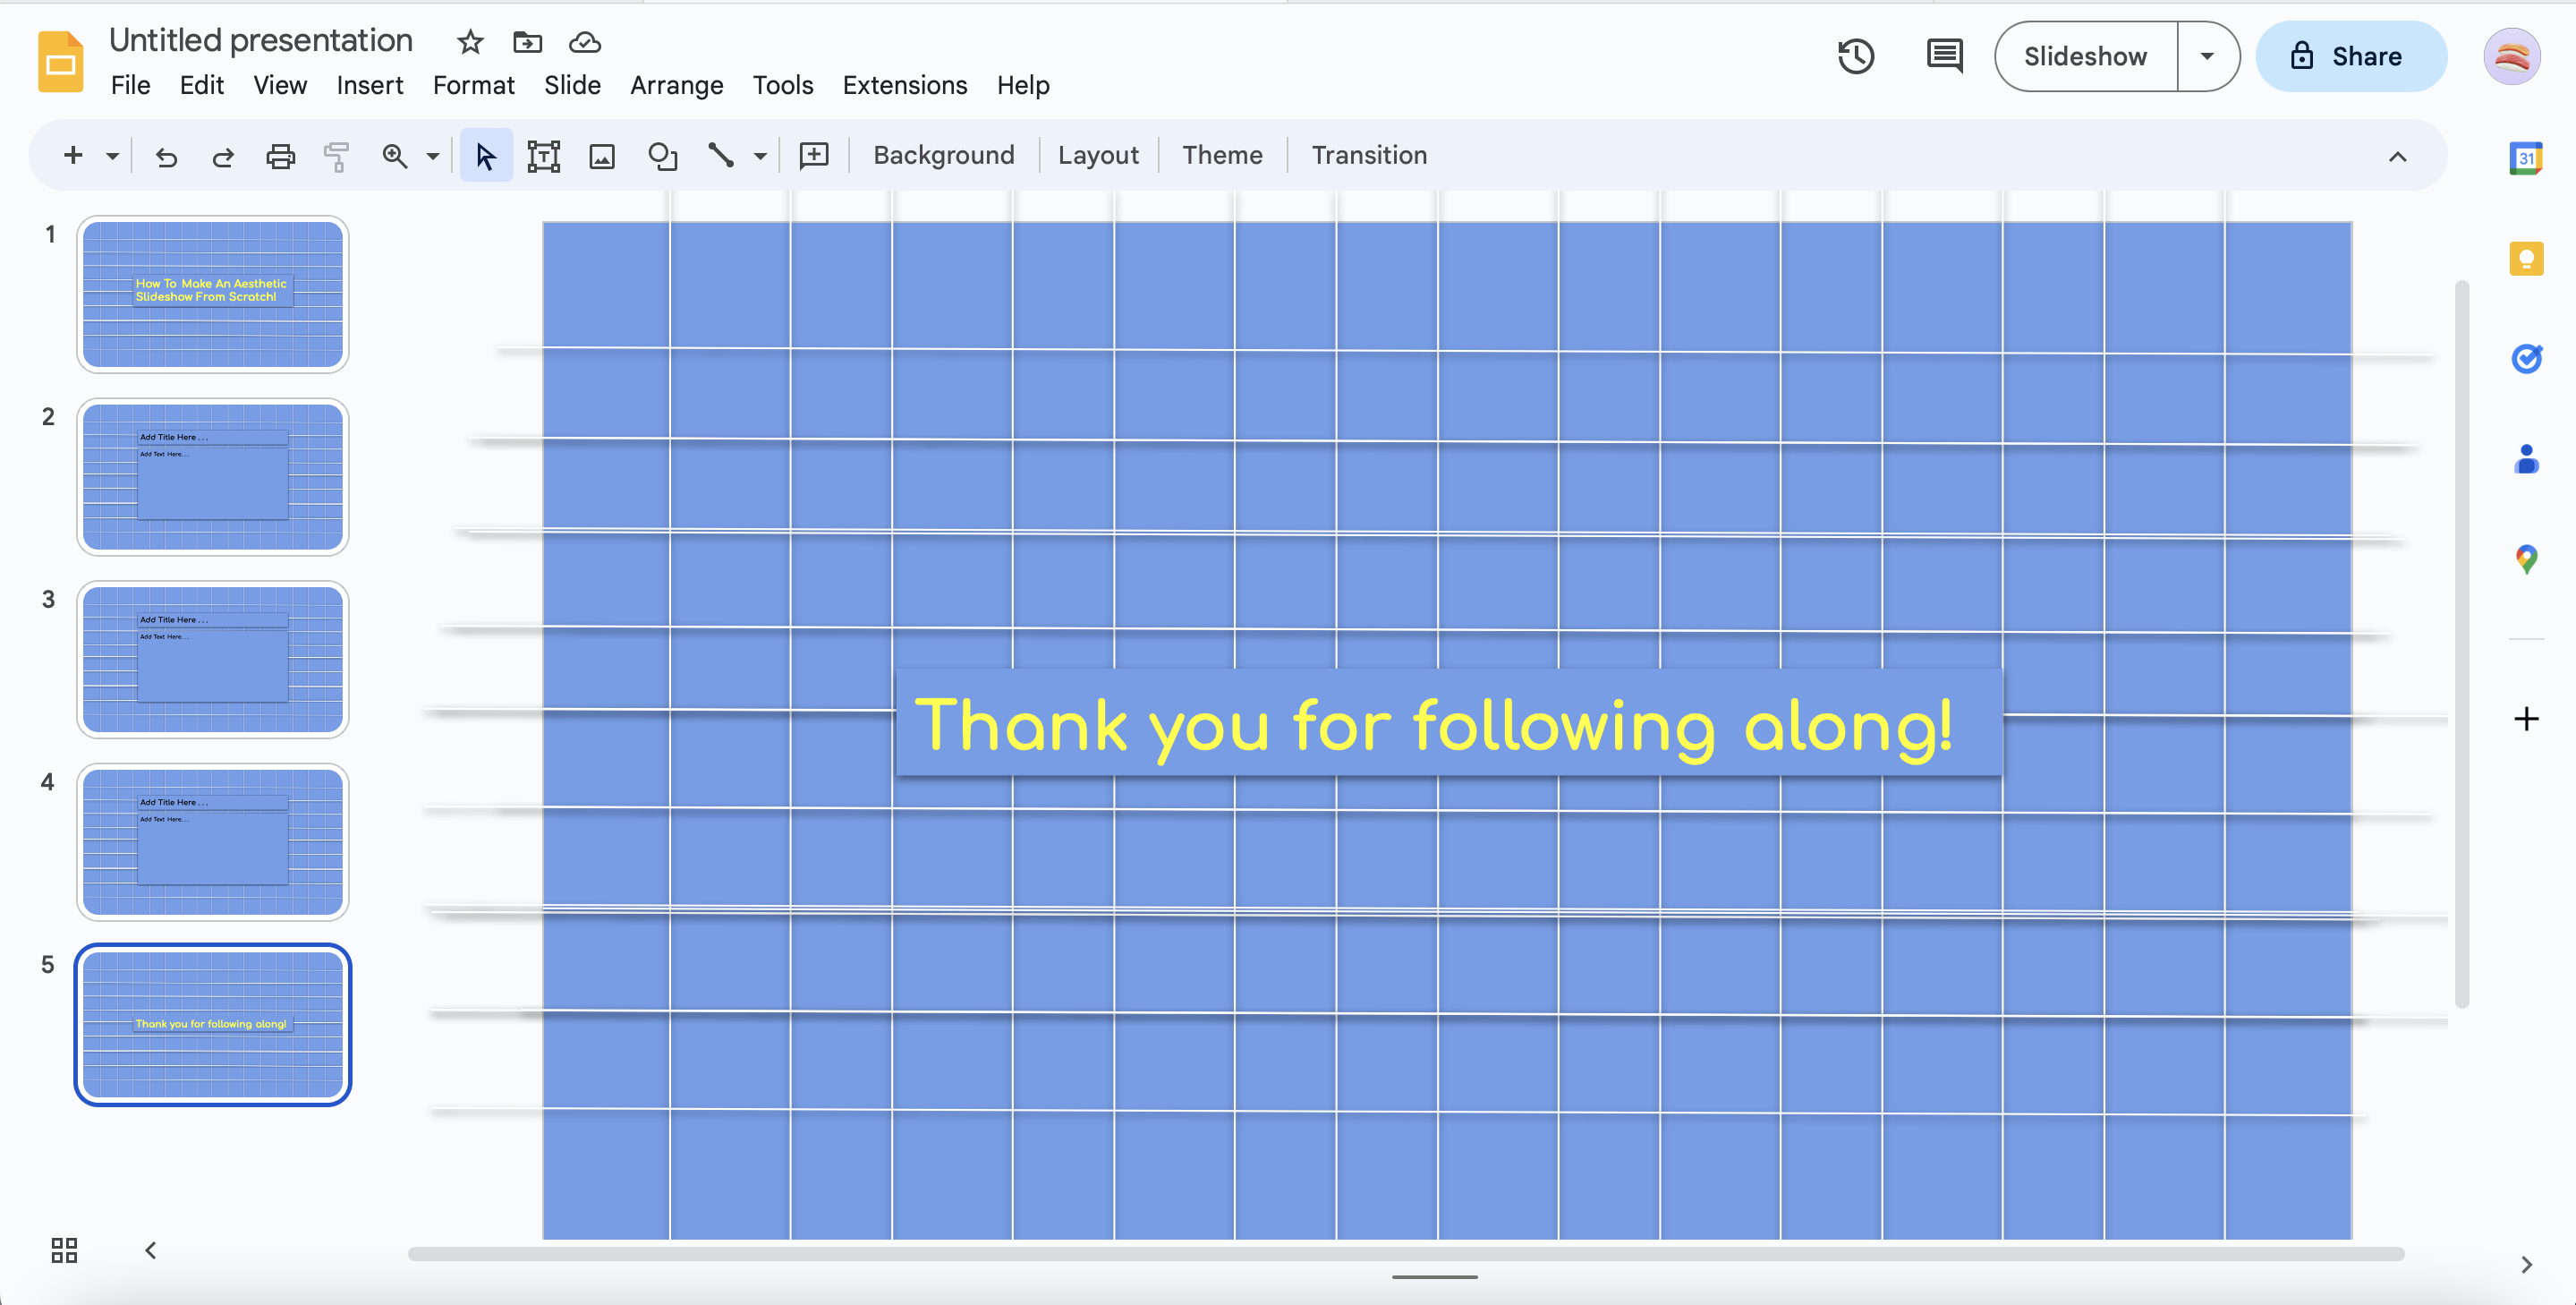
Task: Open the Extensions menu
Action: [x=904, y=85]
